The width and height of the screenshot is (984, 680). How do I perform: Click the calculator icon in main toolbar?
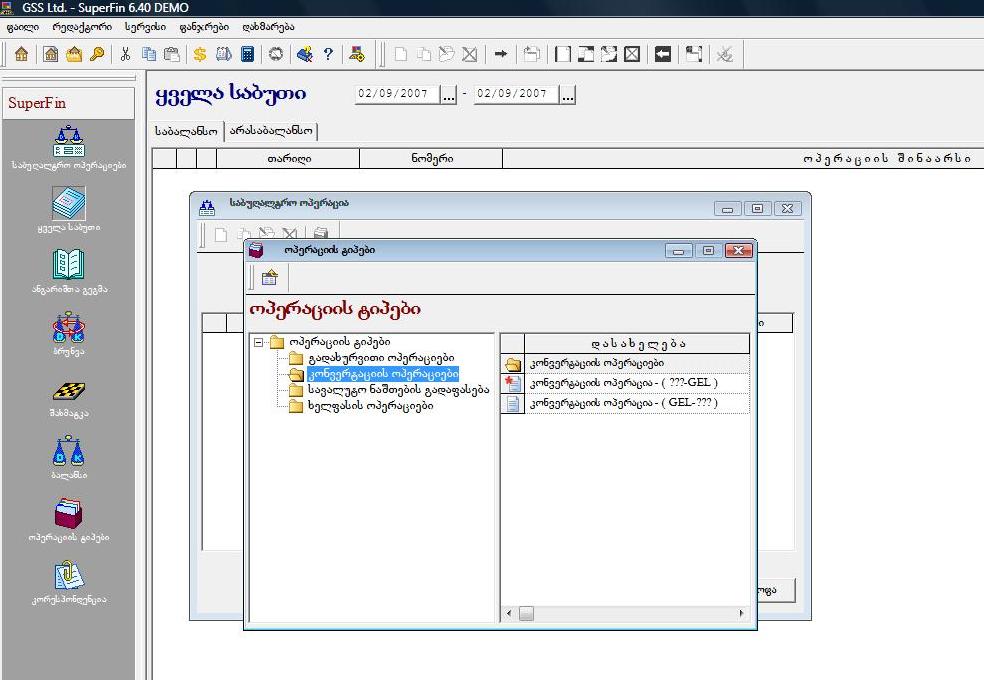coord(247,54)
